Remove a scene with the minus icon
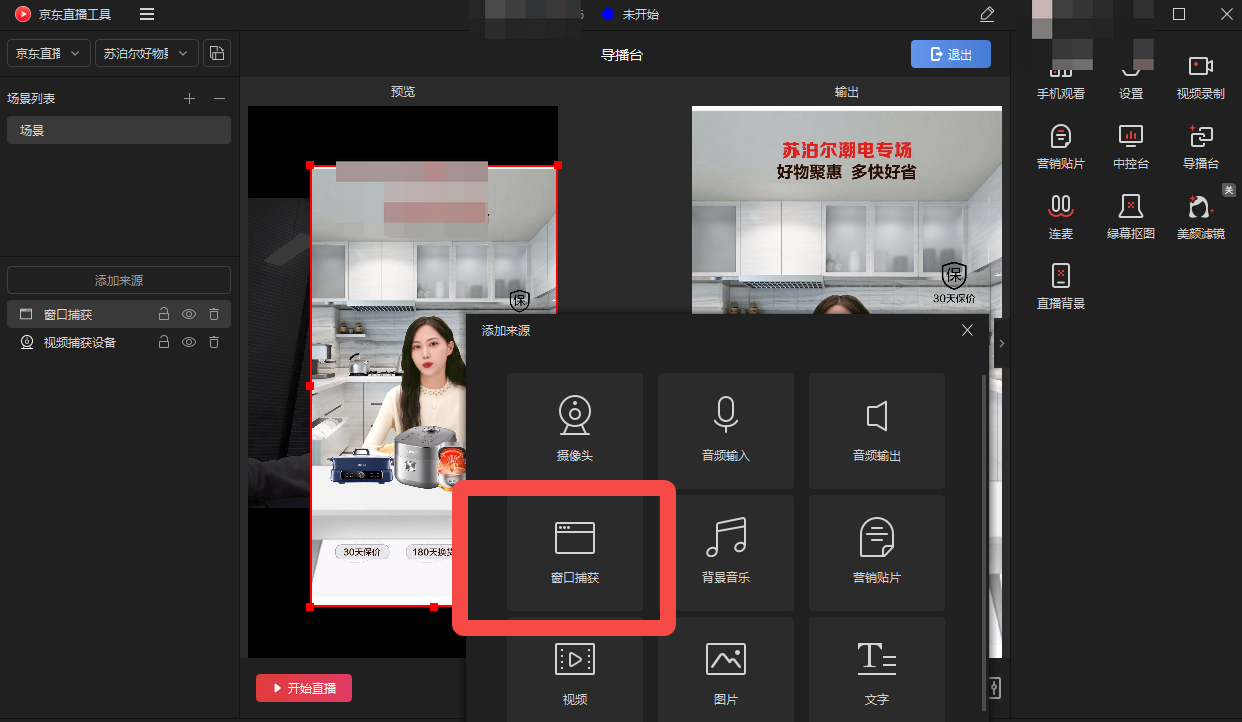1242x722 pixels. pyautogui.click(x=220, y=99)
